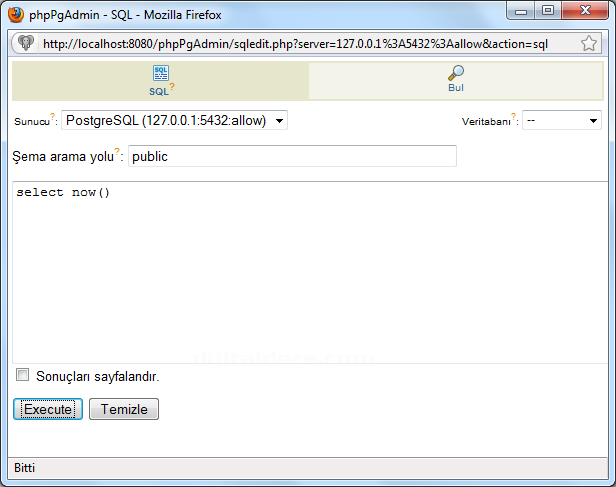Click the Firefox logo in title bar
Image resolution: width=616 pixels, height=487 pixels.
point(16,15)
